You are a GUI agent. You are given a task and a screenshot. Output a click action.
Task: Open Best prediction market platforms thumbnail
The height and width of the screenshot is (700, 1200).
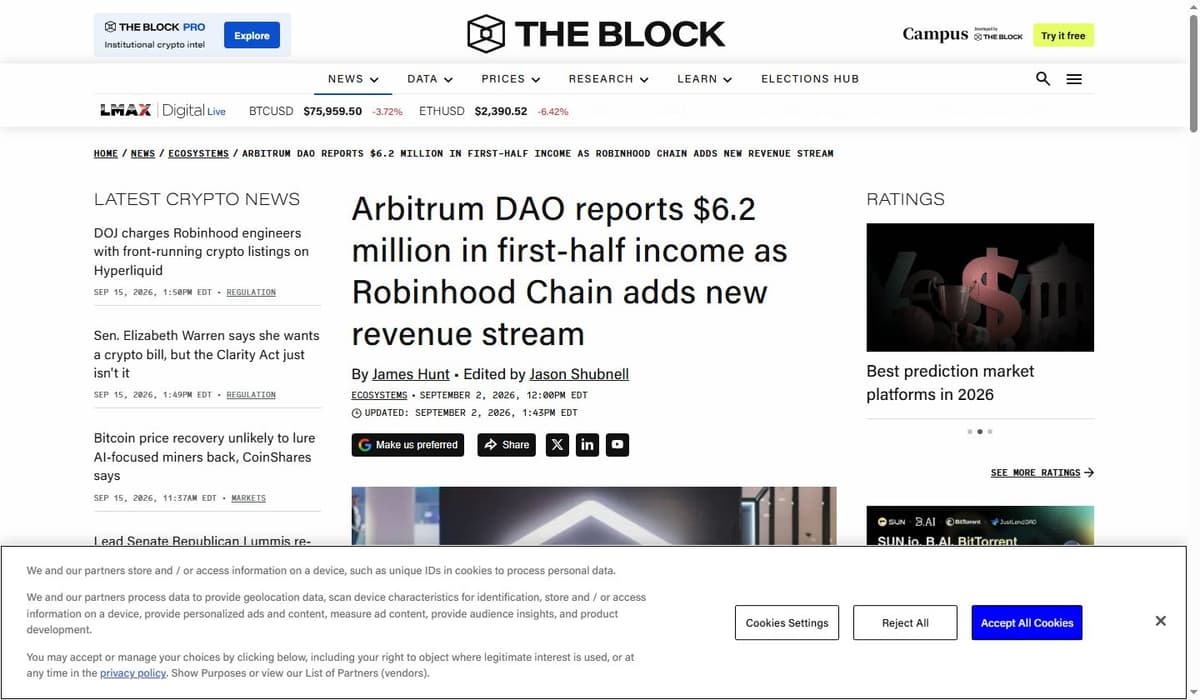(980, 287)
